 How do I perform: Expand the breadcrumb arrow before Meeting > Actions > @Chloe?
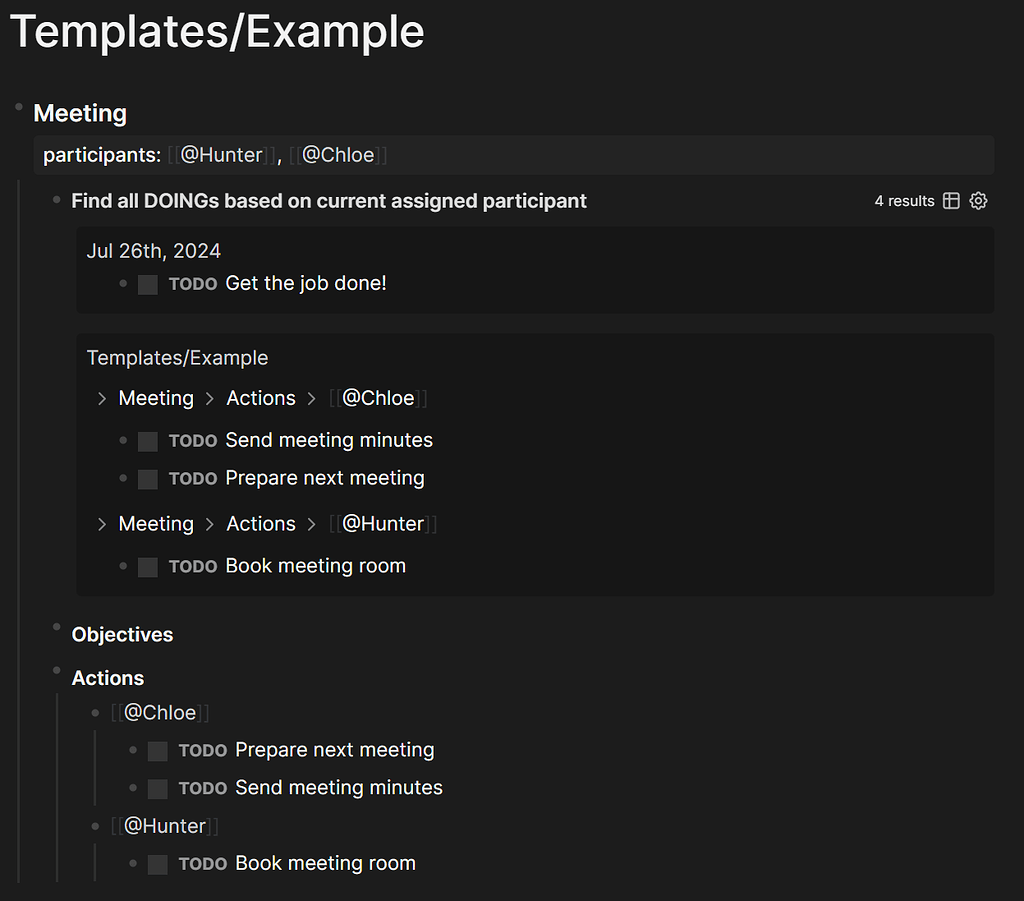click(x=101, y=399)
